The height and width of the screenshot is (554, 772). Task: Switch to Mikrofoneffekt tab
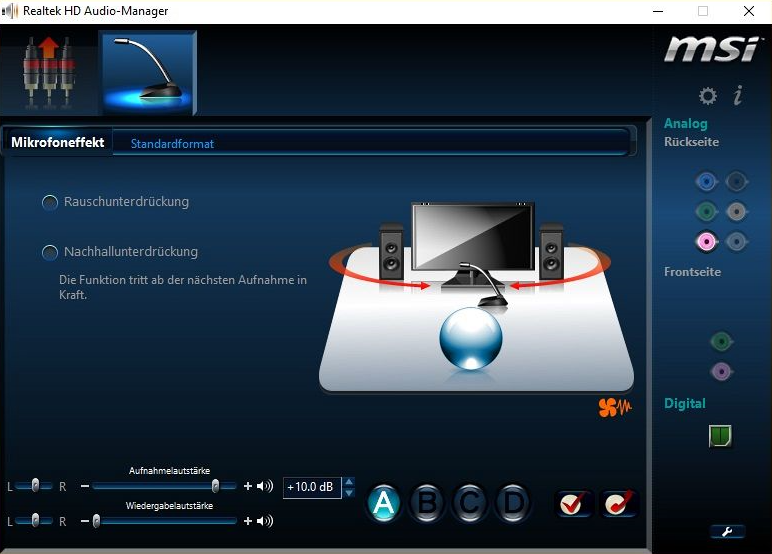tap(58, 142)
